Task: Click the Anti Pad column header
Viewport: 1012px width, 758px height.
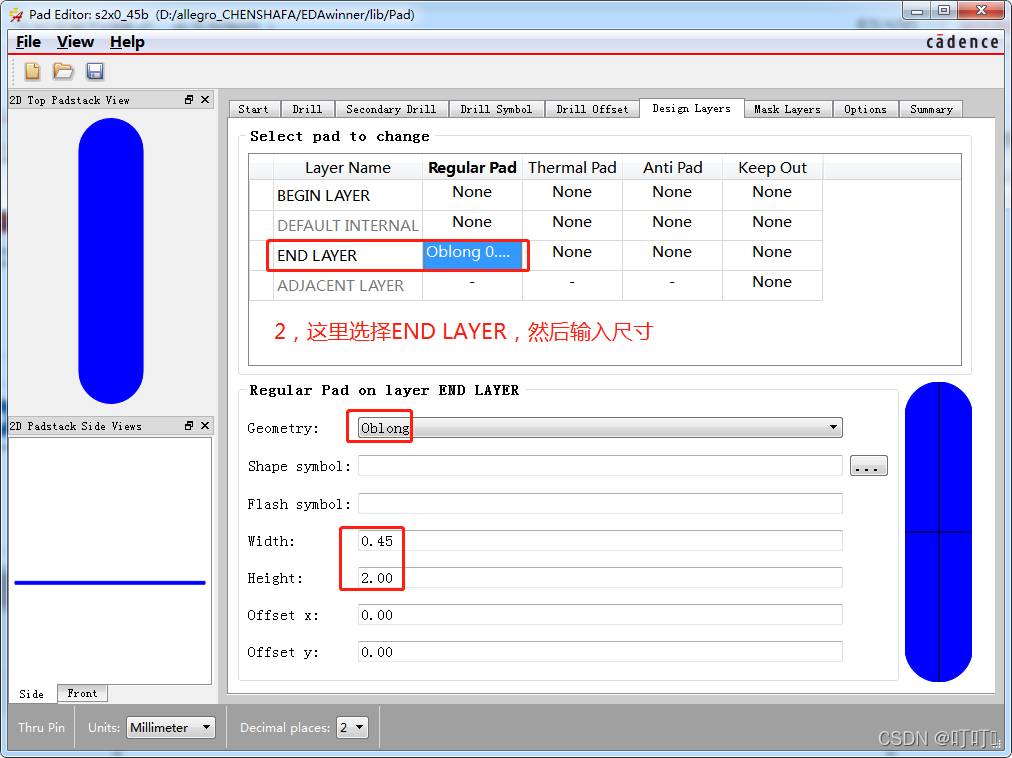Action: tap(672, 167)
